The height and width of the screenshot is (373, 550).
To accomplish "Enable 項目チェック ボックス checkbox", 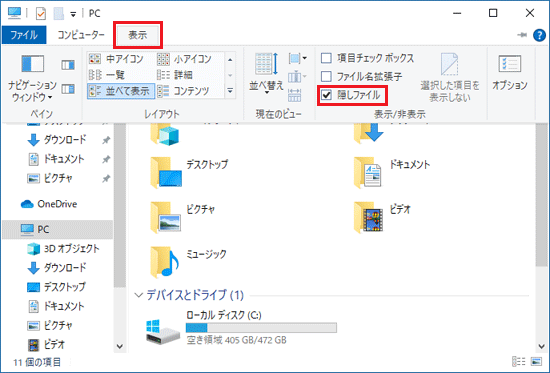I will pos(326,58).
